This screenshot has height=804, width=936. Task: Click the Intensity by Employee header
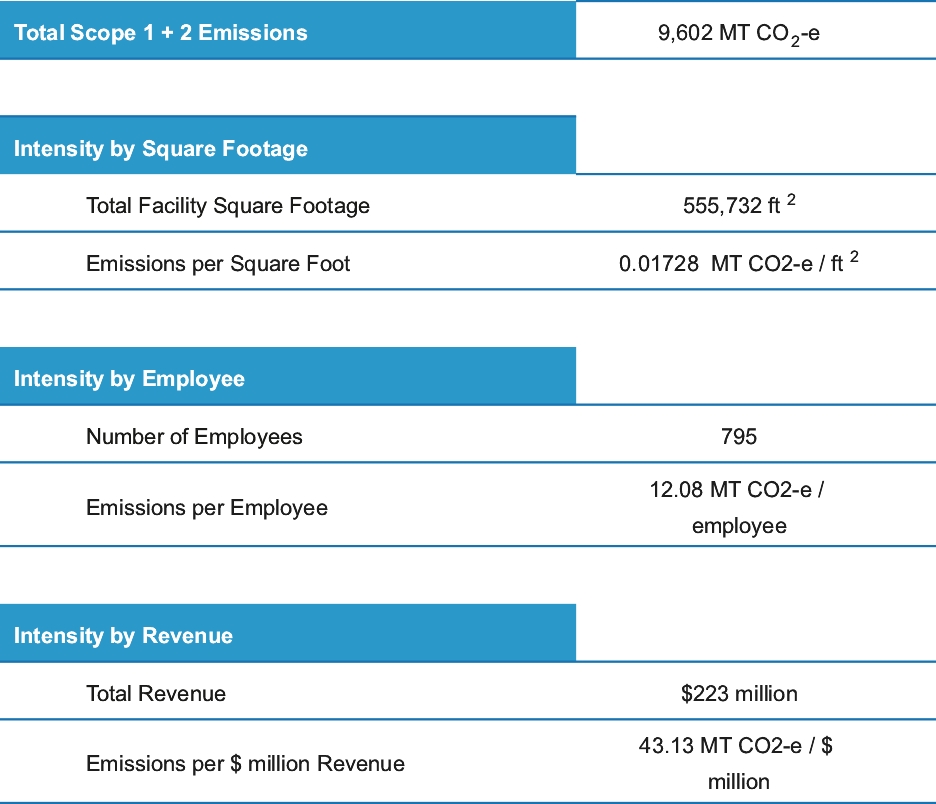[130, 379]
